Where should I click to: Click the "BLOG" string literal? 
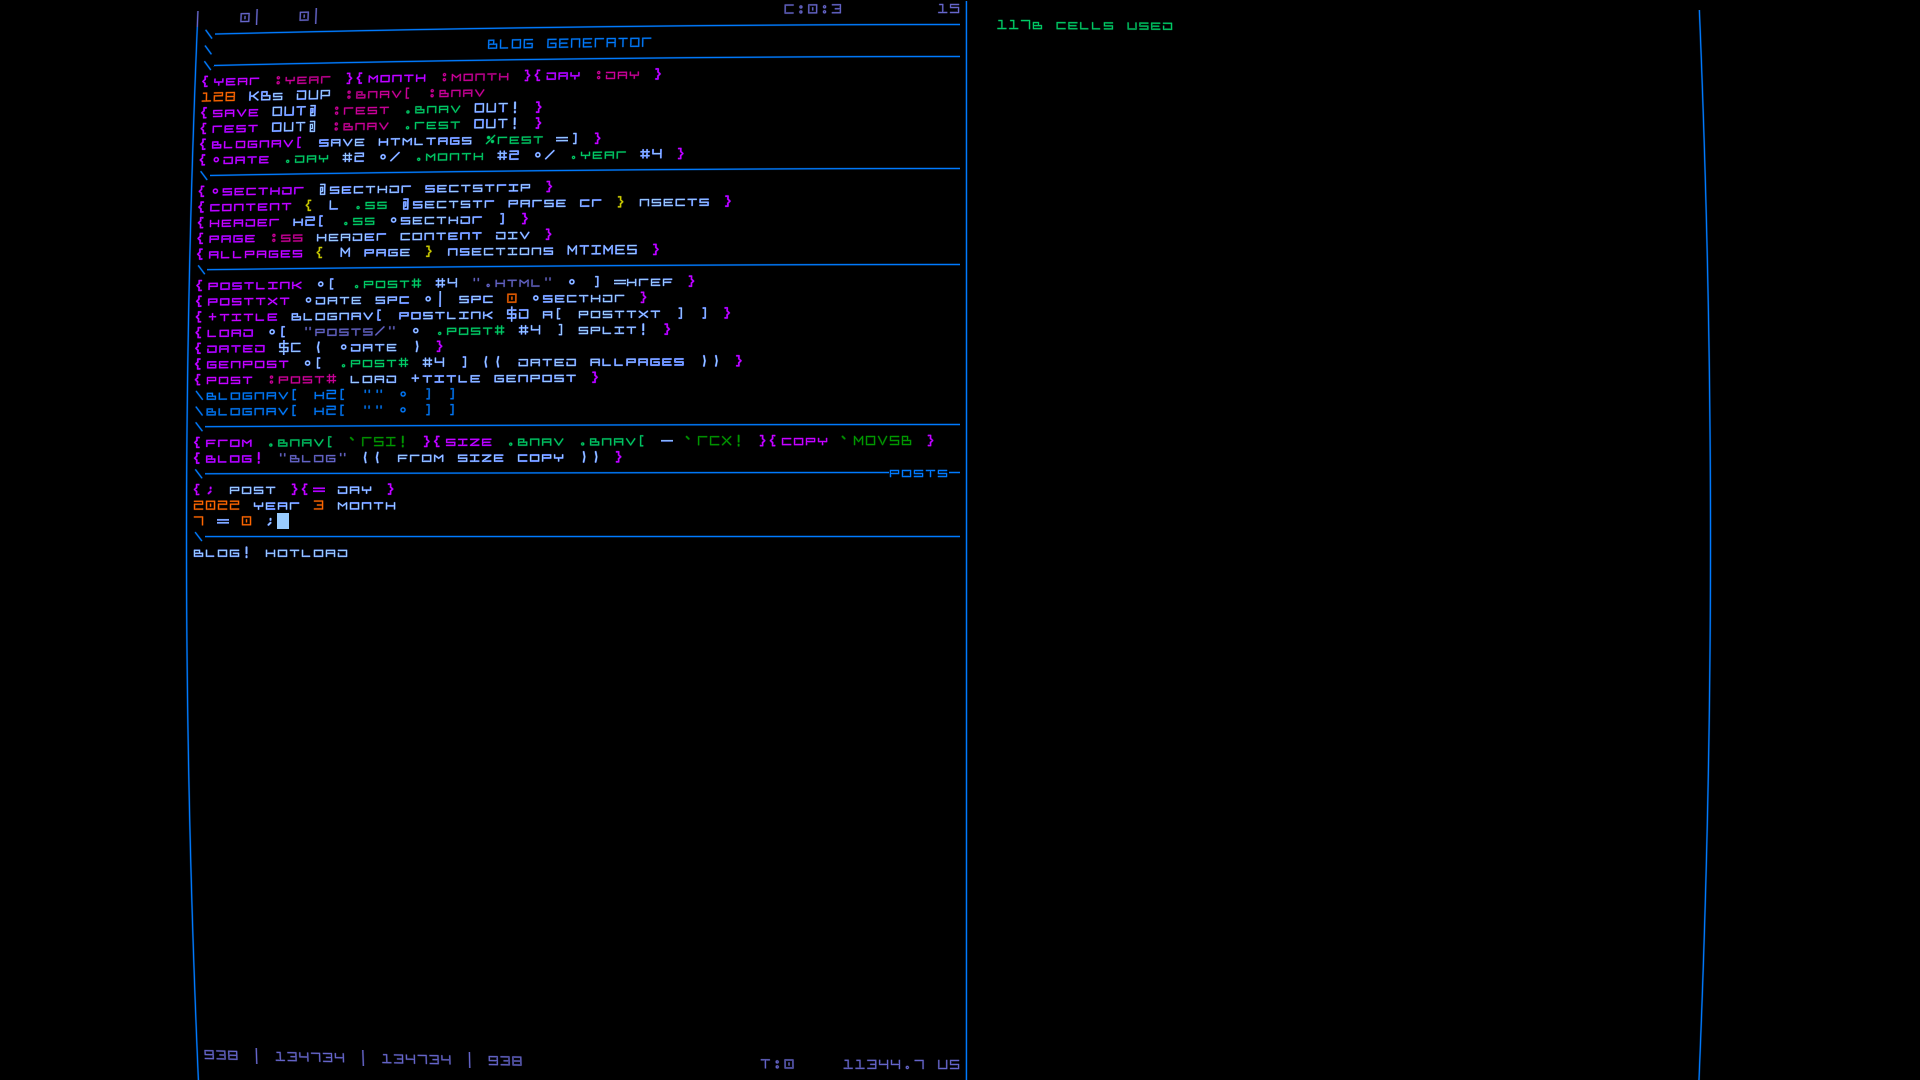313,458
